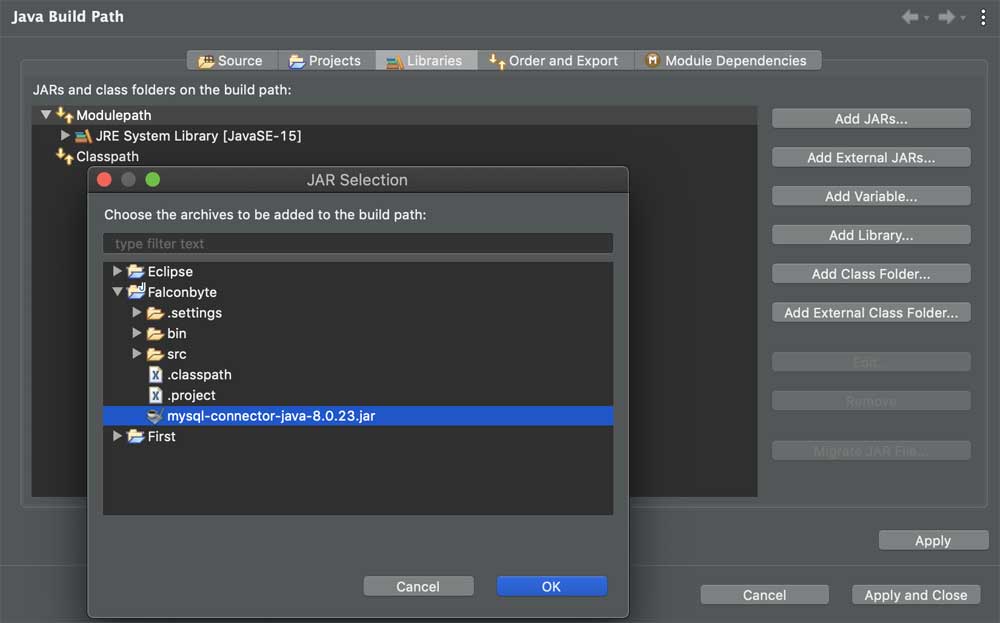
Task: Switch to the Projects tab
Action: pyautogui.click(x=326, y=60)
